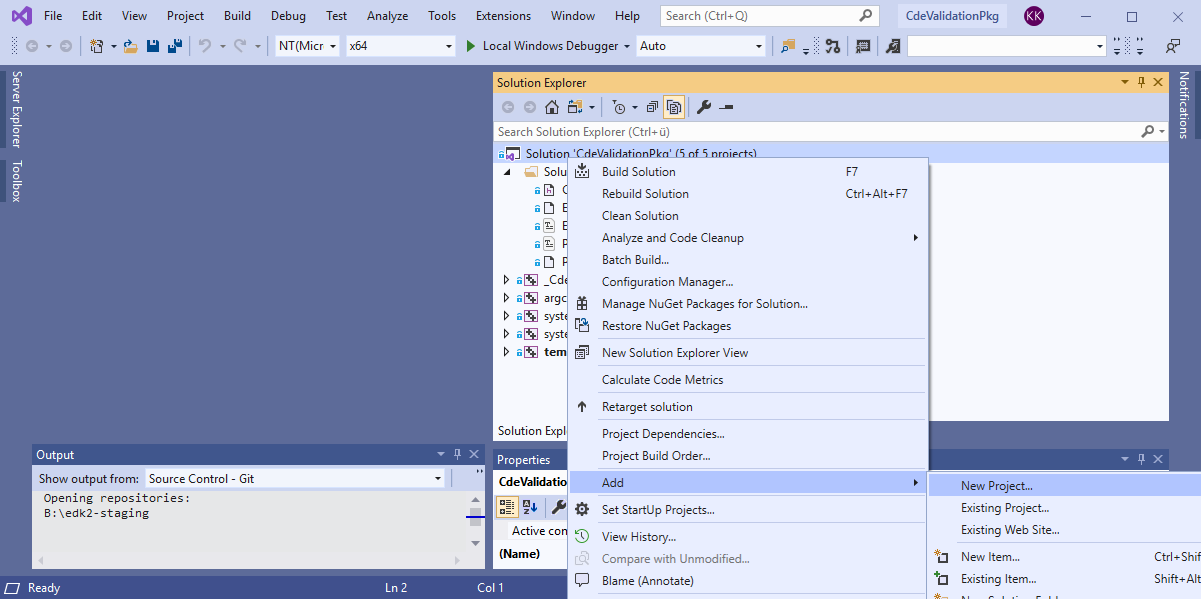Screen dimensions: 1201x599
Task: Click the Home icon in Solution Explorer
Action: (551, 107)
